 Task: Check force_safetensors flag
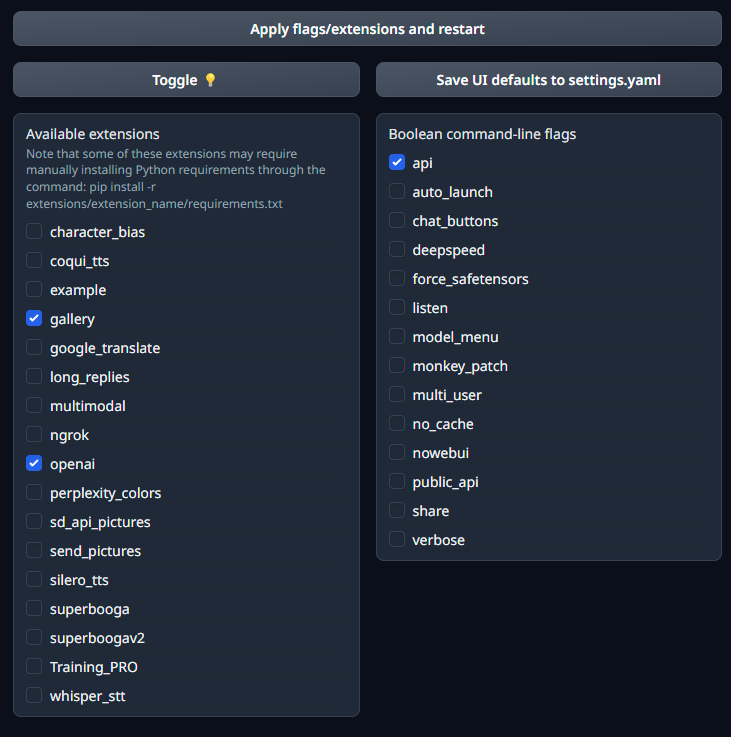[397, 278]
